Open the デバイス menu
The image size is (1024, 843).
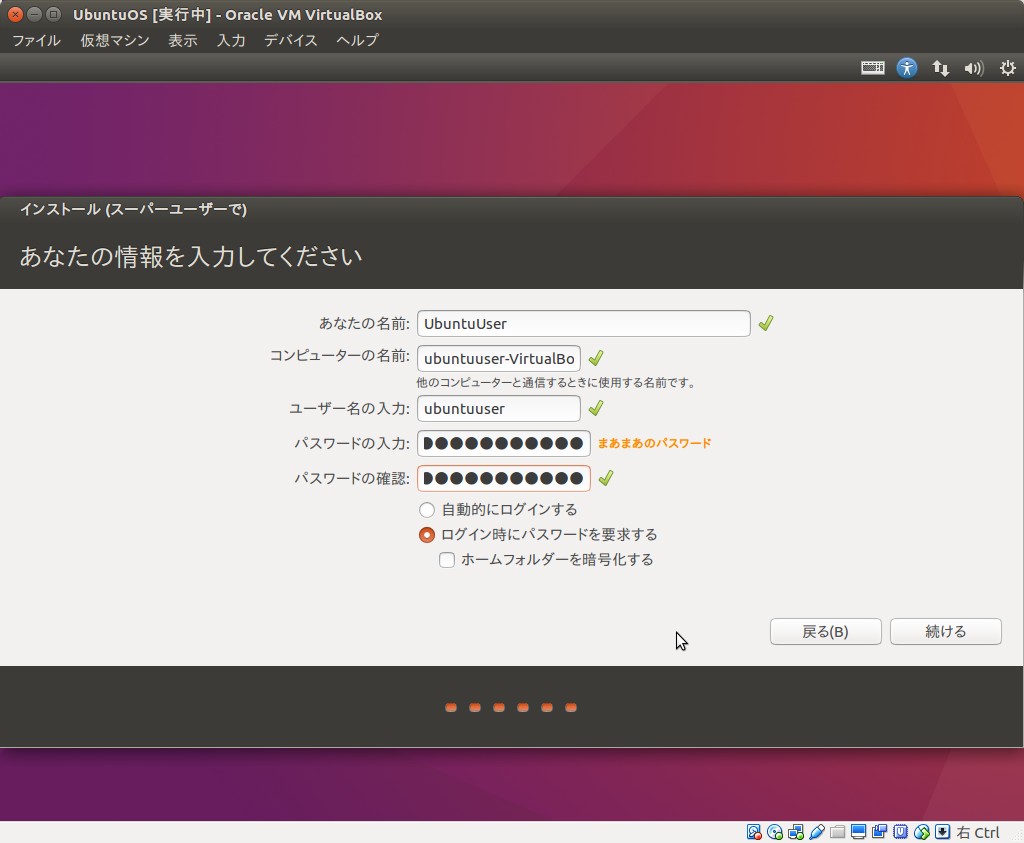point(291,40)
